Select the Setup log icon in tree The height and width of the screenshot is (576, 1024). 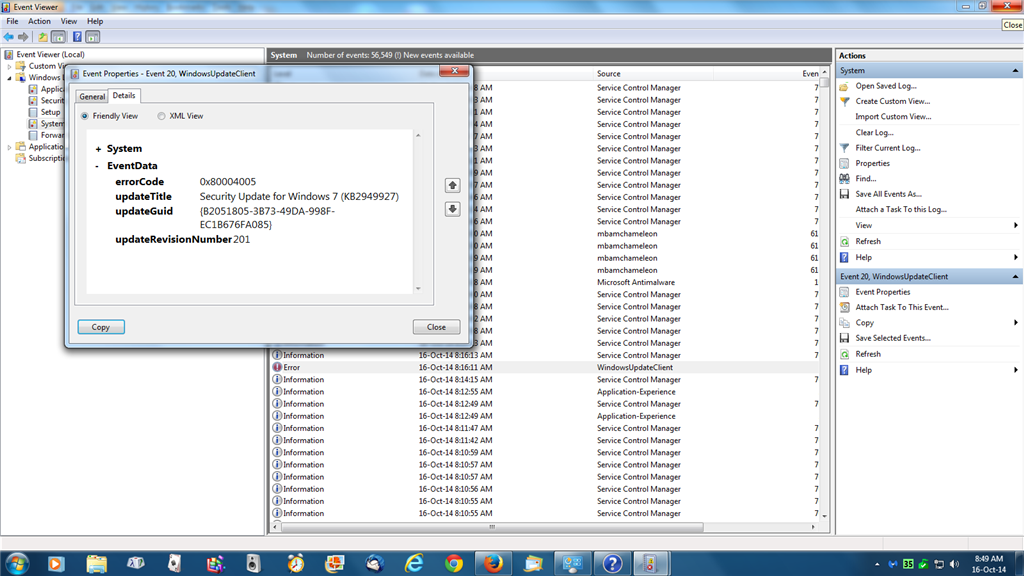click(x=33, y=112)
